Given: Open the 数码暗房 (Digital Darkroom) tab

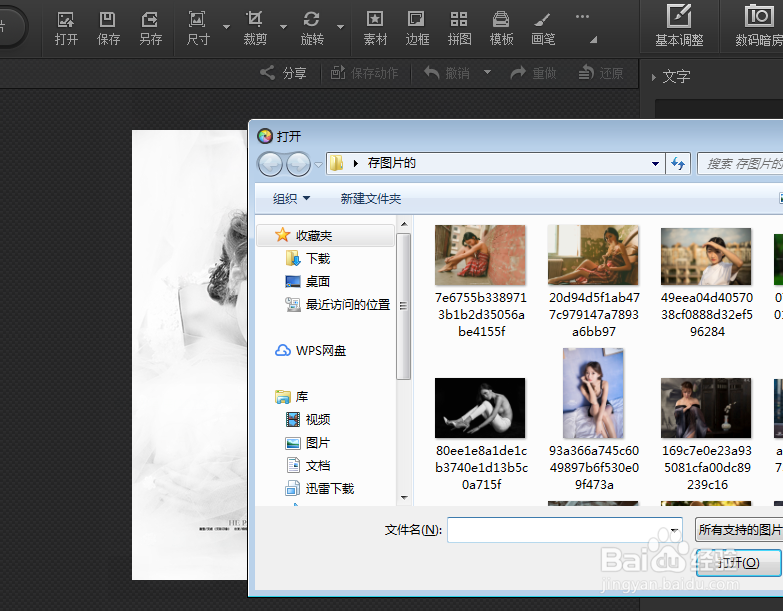Looking at the screenshot, I should tap(759, 26).
